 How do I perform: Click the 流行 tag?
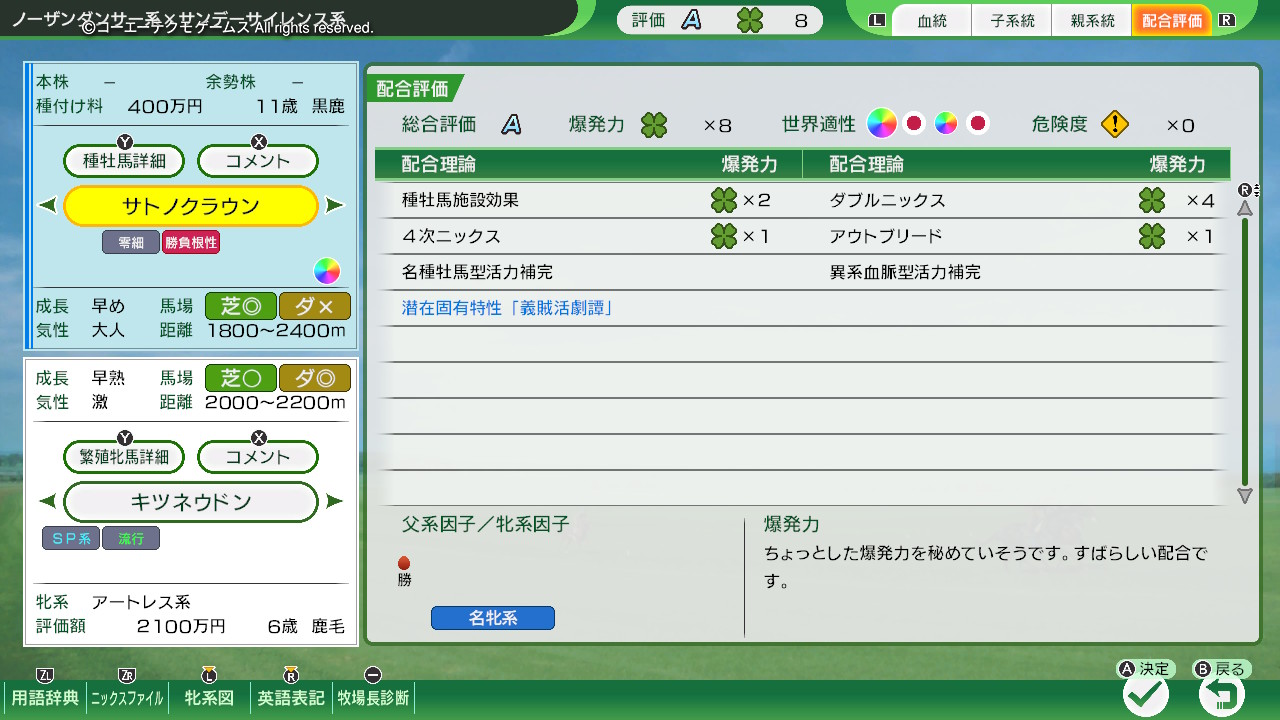(x=131, y=539)
